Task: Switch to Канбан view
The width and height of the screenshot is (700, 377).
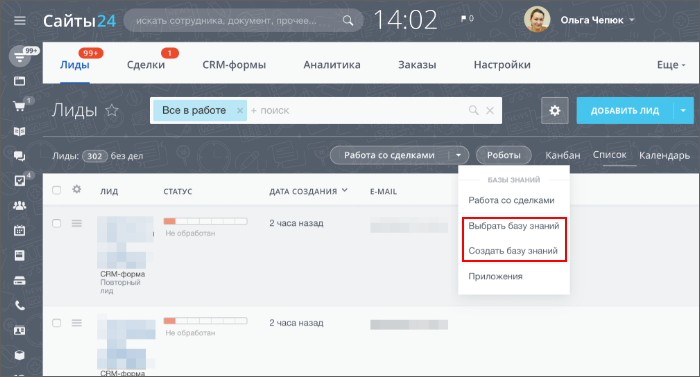Action: 562,155
